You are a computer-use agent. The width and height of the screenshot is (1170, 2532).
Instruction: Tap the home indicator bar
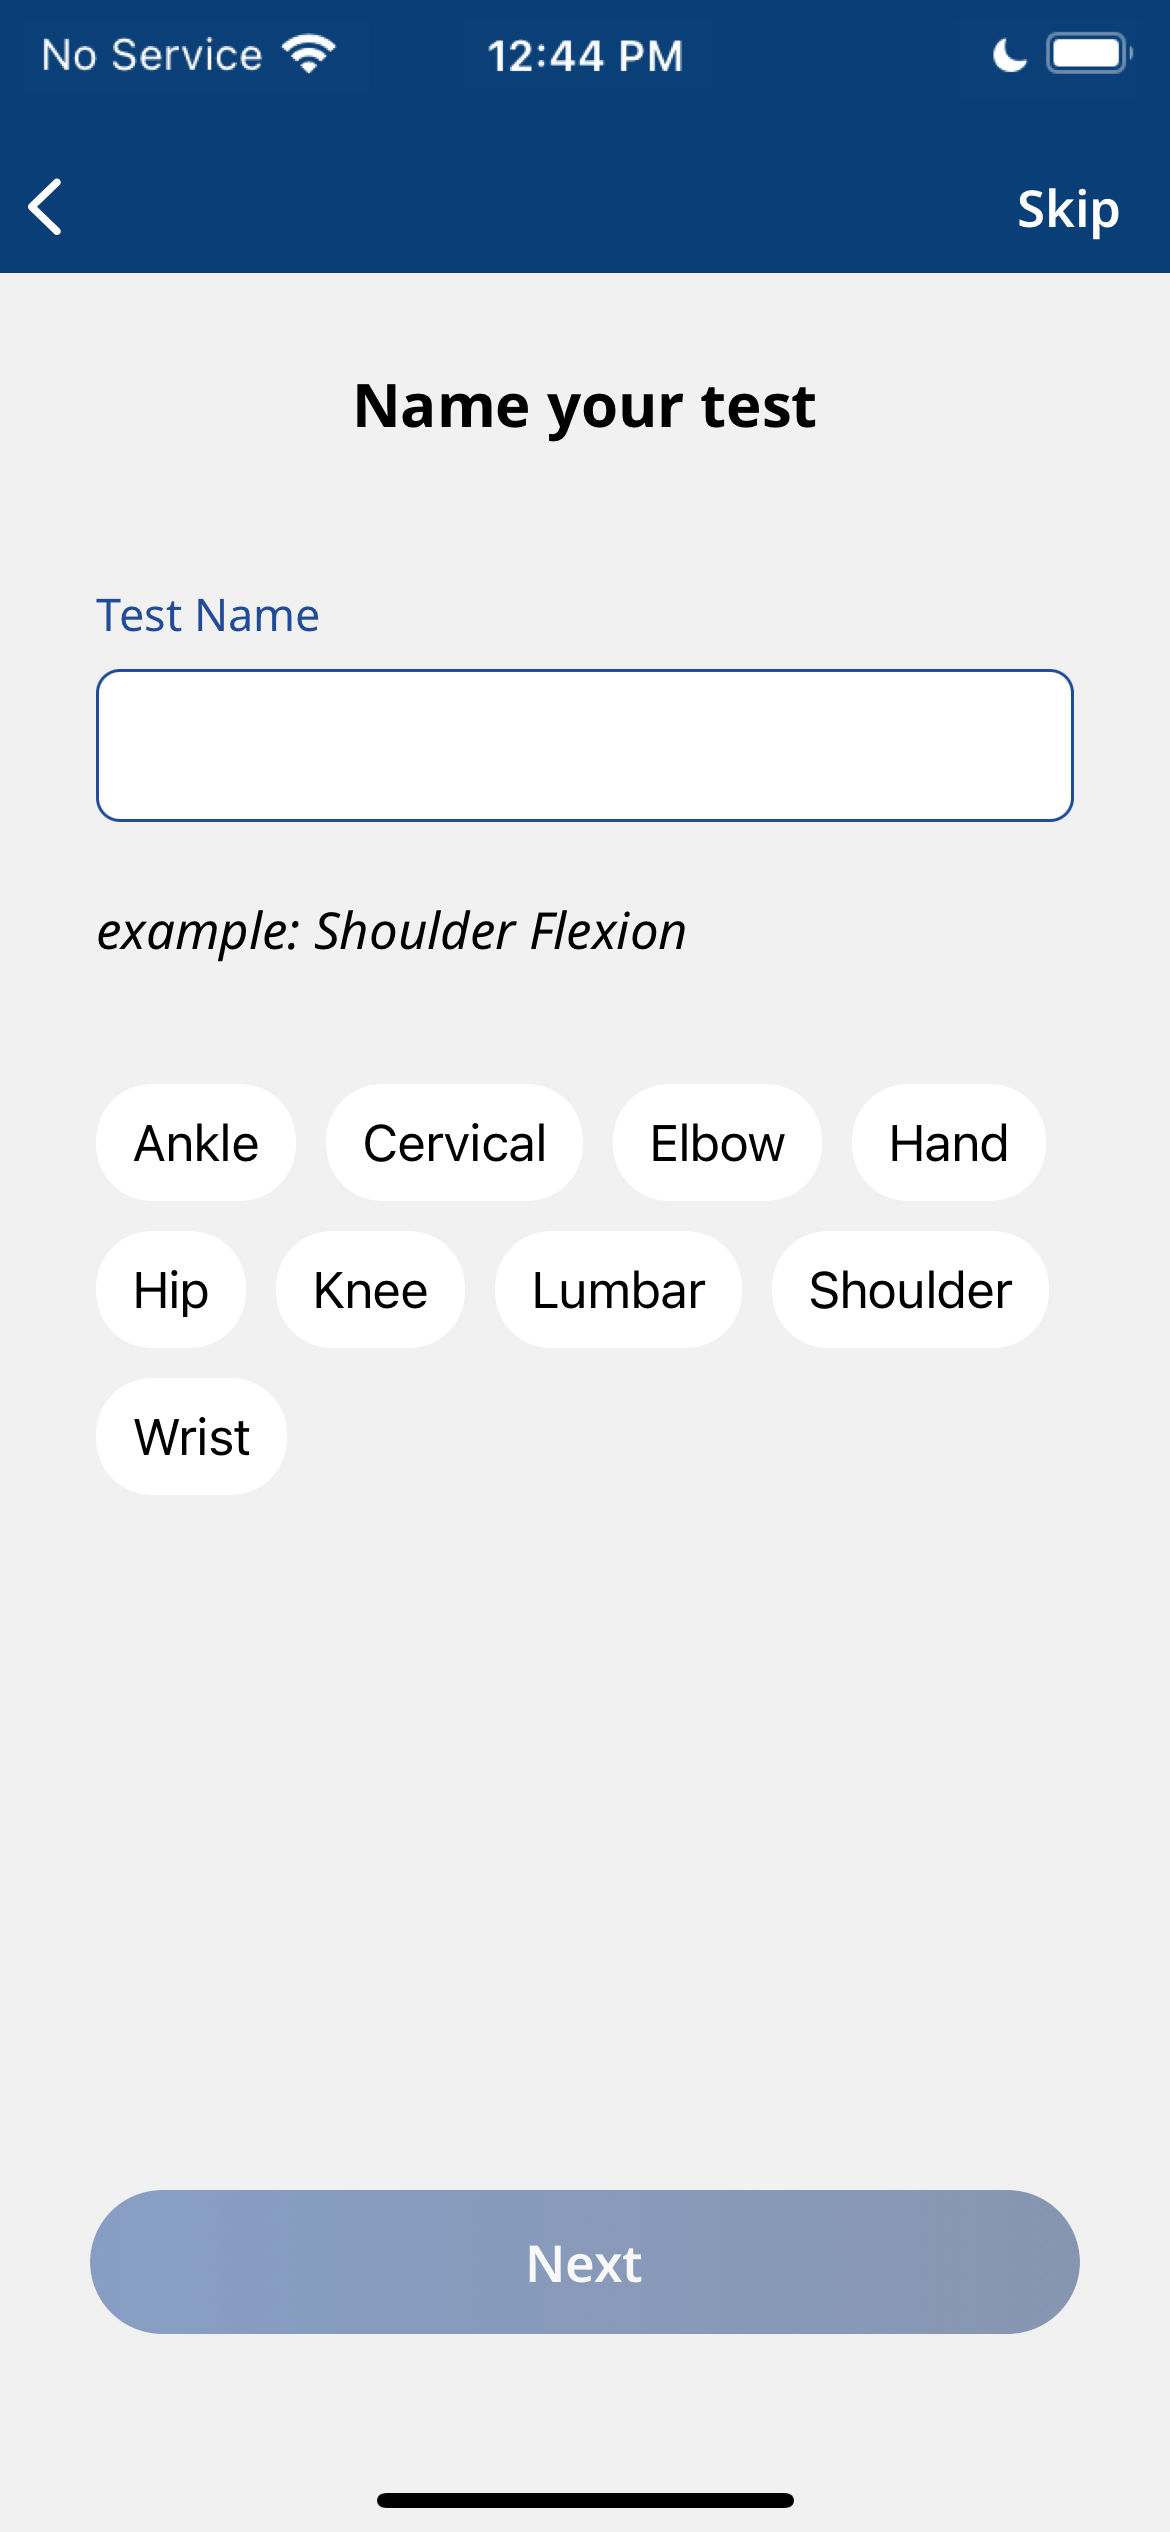tap(585, 2500)
